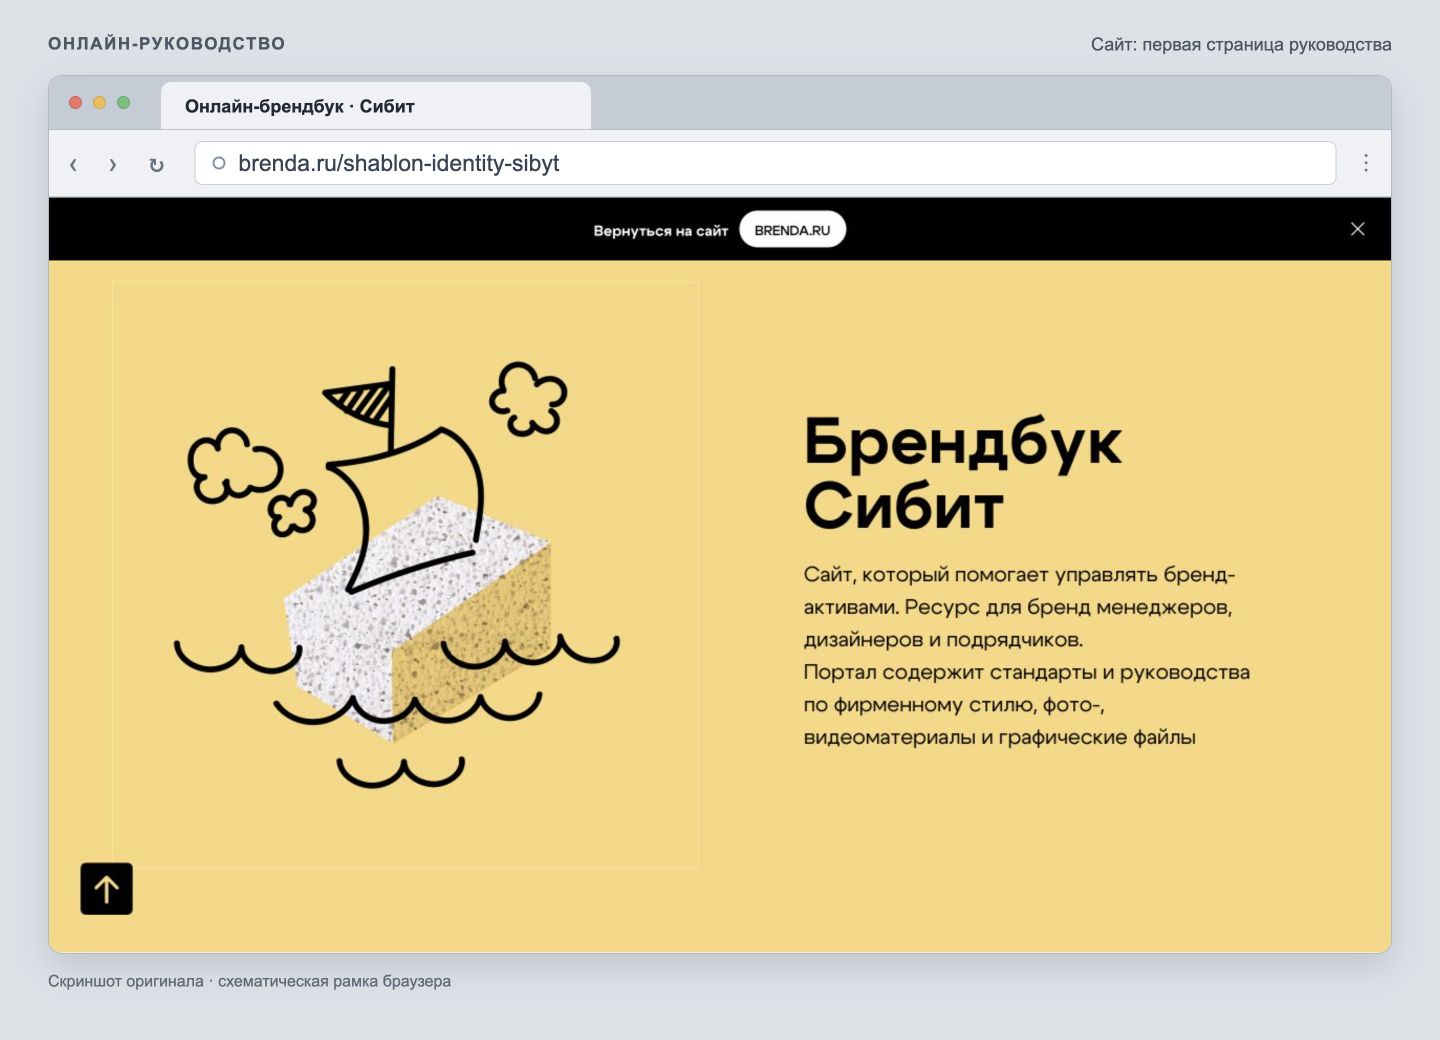The width and height of the screenshot is (1440, 1040).
Task: Click the yellow window minimize dot
Action: pos(99,102)
